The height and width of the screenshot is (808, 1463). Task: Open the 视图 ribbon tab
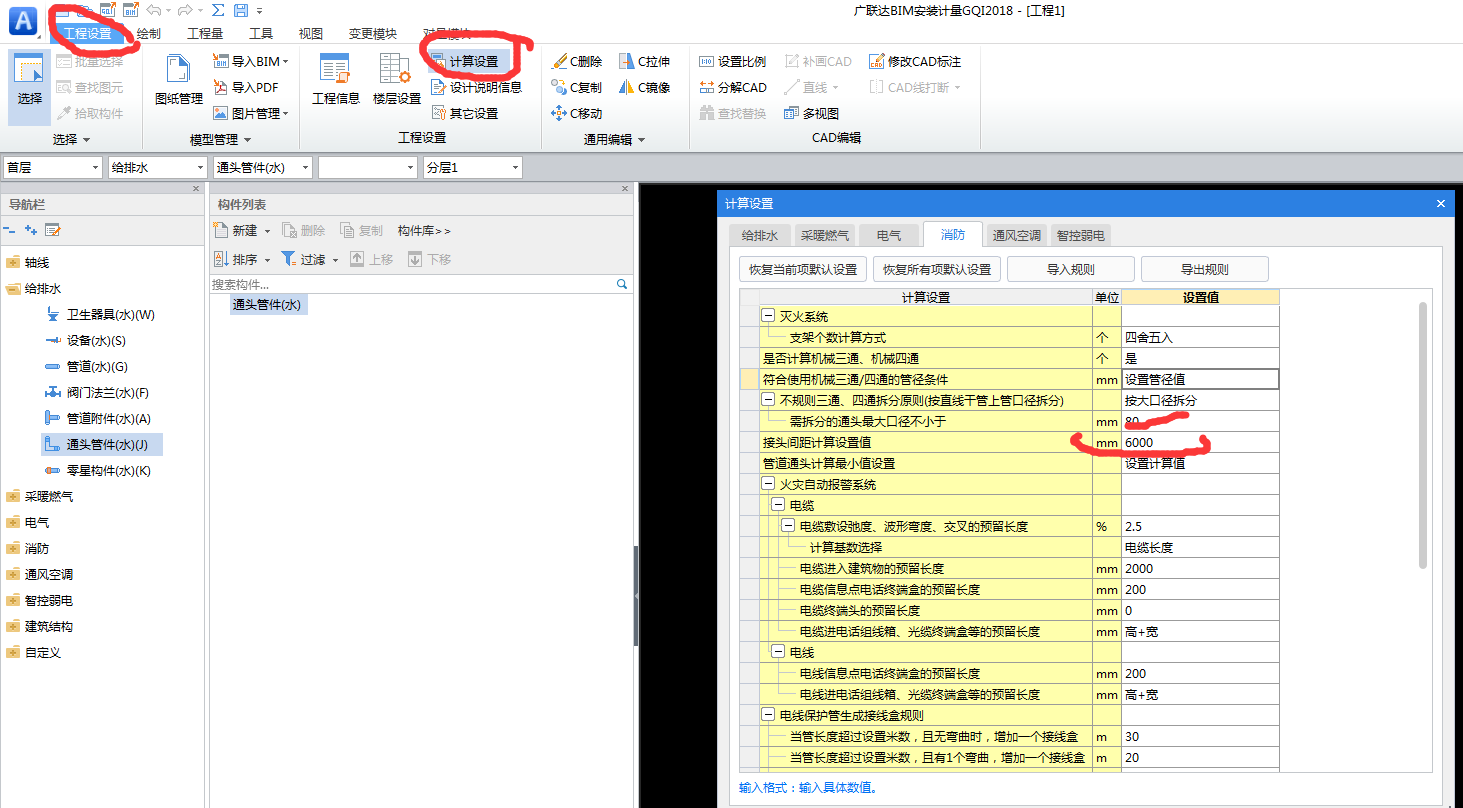(x=311, y=33)
